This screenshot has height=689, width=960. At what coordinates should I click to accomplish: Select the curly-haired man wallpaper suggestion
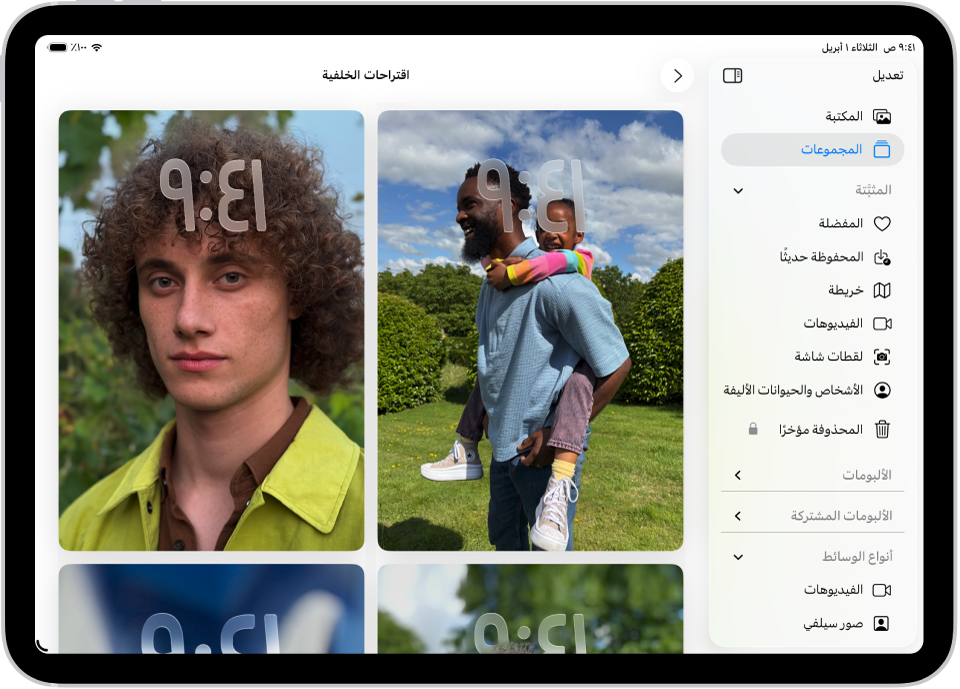coord(211,330)
